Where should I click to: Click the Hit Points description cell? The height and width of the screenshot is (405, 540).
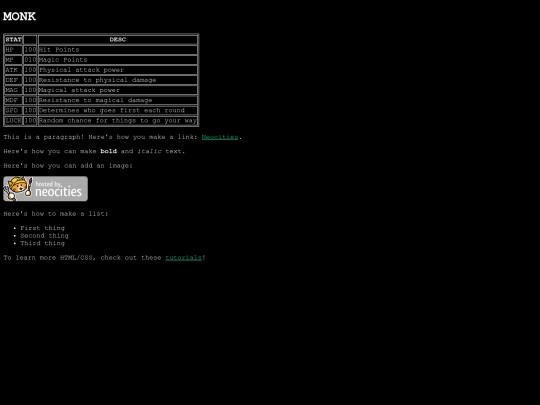click(118, 50)
